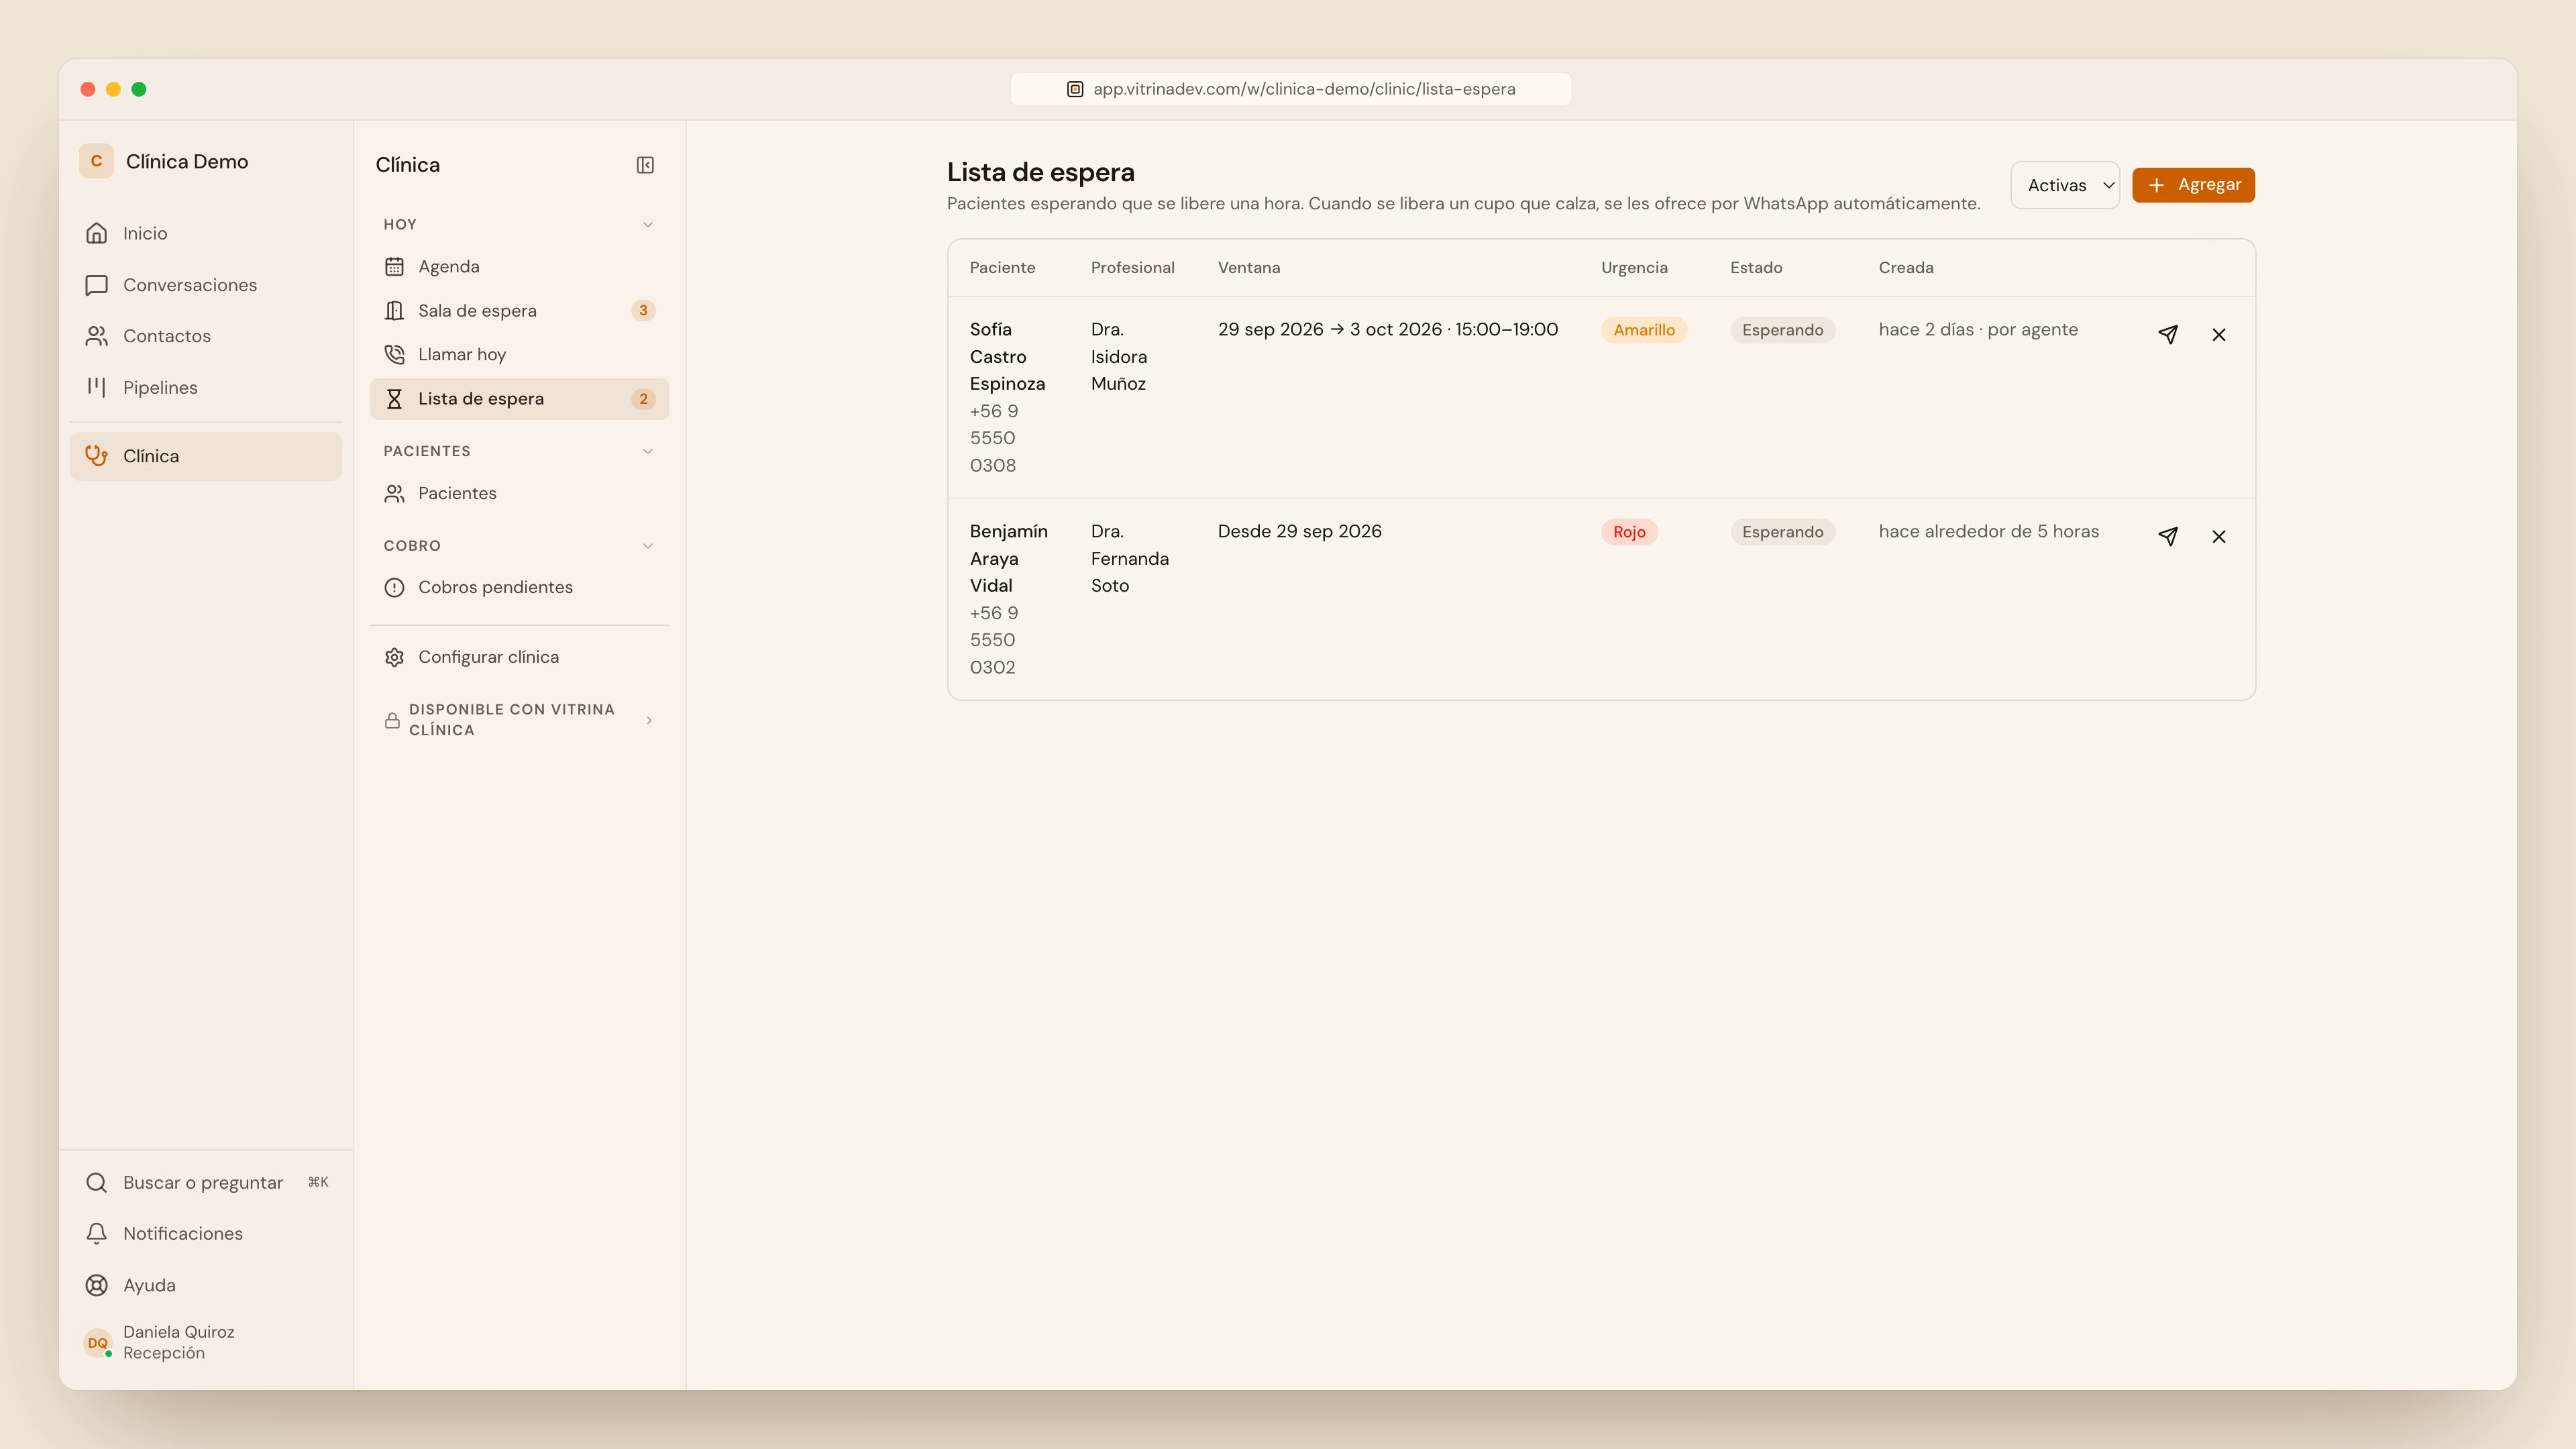Viewport: 2576px width, 1449px height.
Task: Open Notificaciones
Action: click(x=205, y=1234)
